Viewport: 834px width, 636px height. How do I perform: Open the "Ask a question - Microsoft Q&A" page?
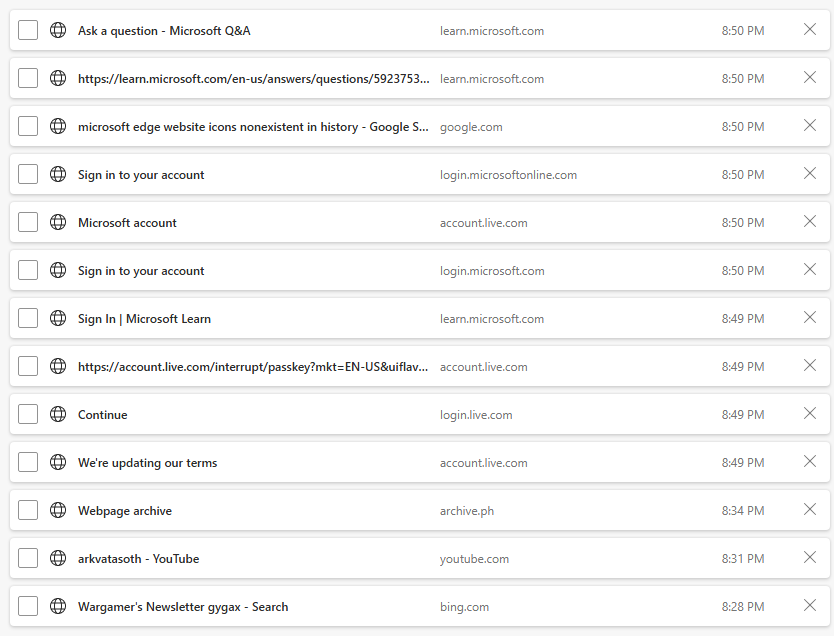tap(164, 31)
